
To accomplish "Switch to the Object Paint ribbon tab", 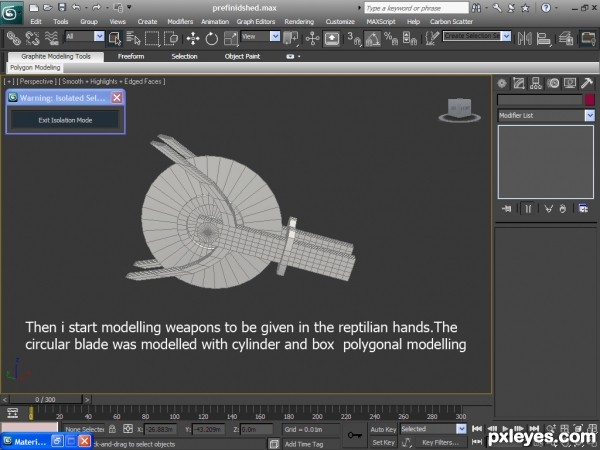I will pos(242,56).
